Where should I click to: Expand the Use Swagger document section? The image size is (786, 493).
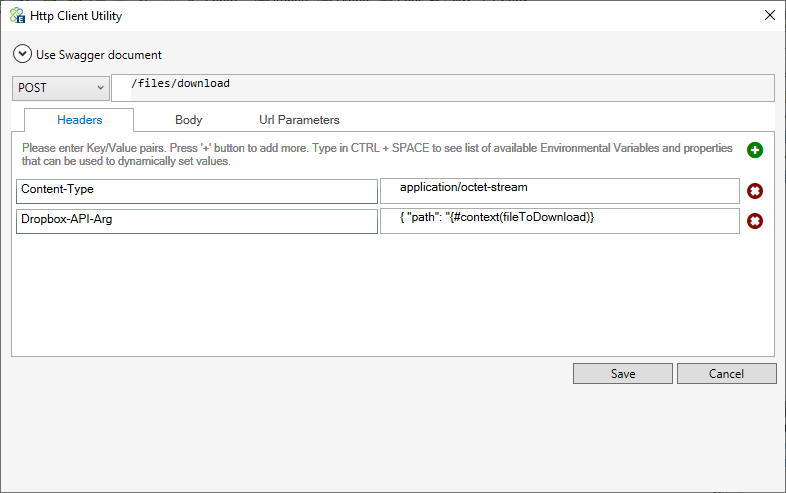23,54
